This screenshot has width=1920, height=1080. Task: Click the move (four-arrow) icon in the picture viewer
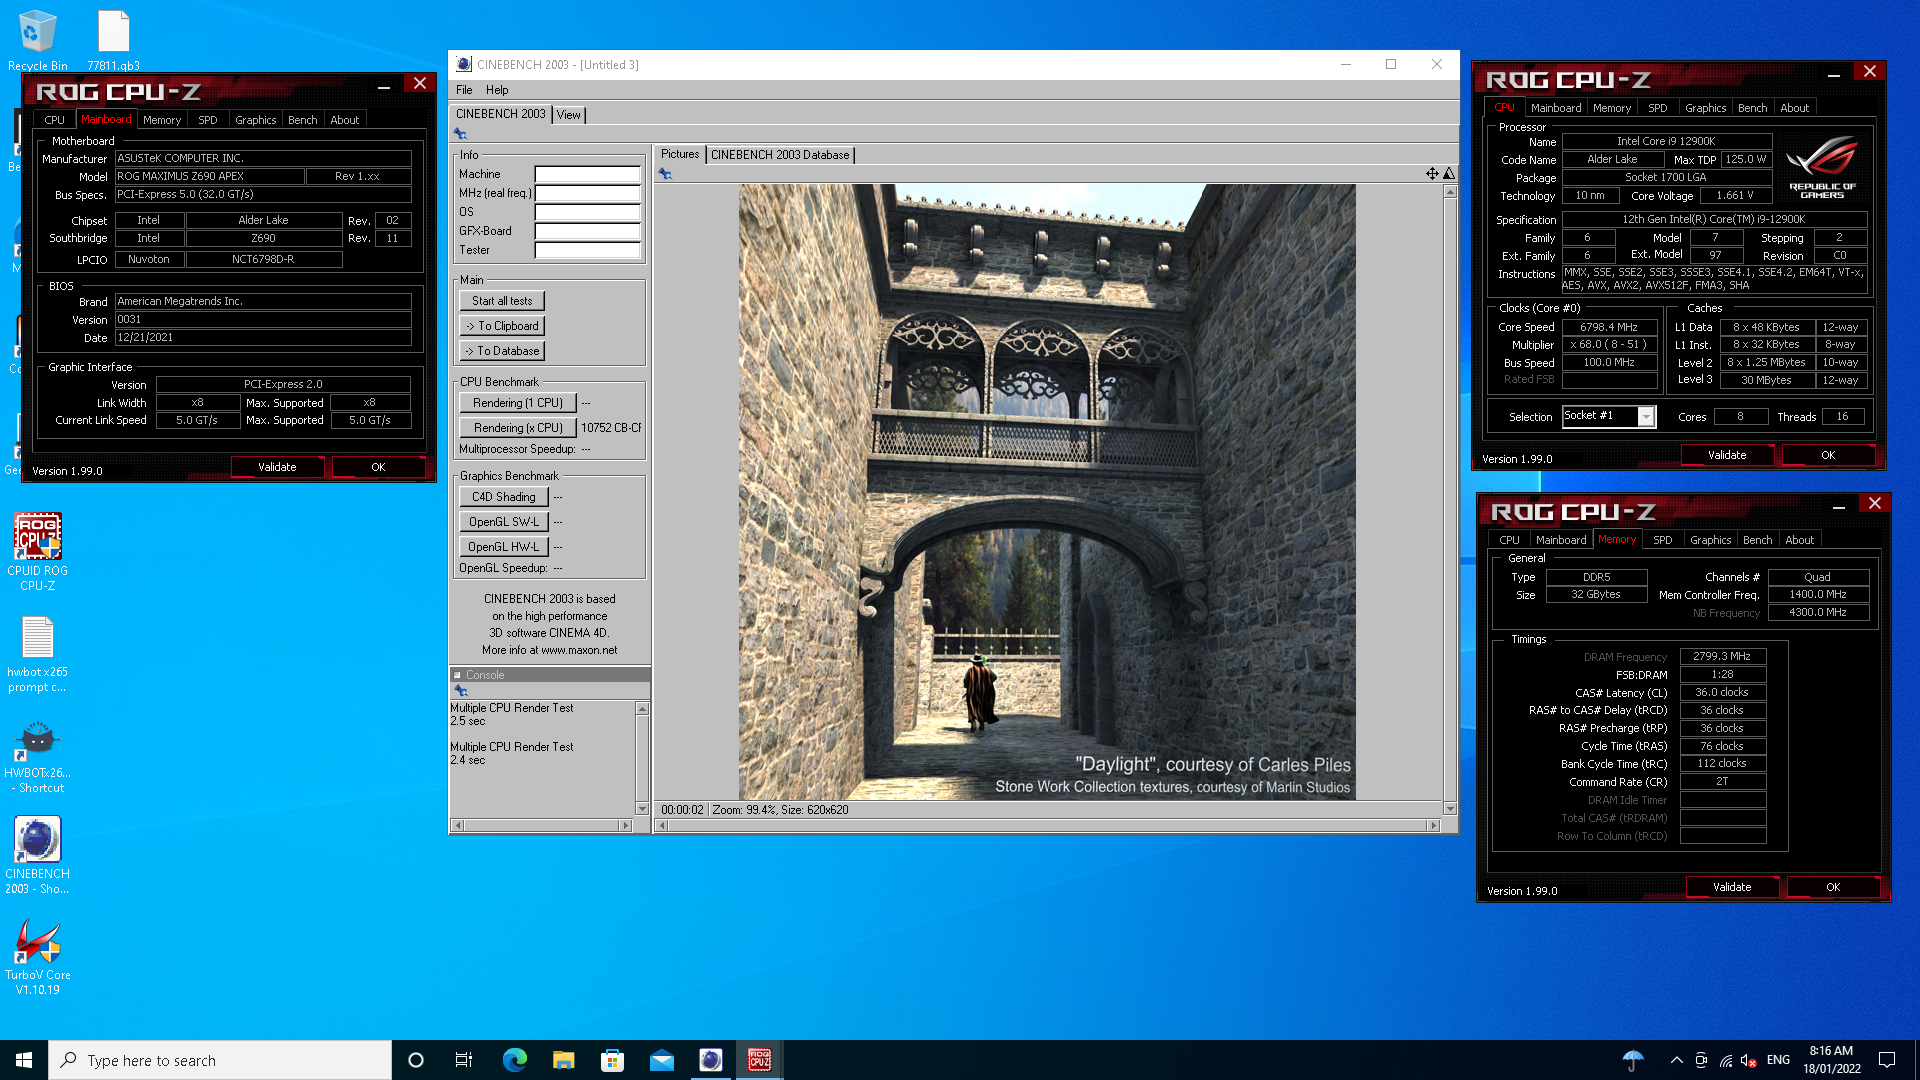[1432, 174]
